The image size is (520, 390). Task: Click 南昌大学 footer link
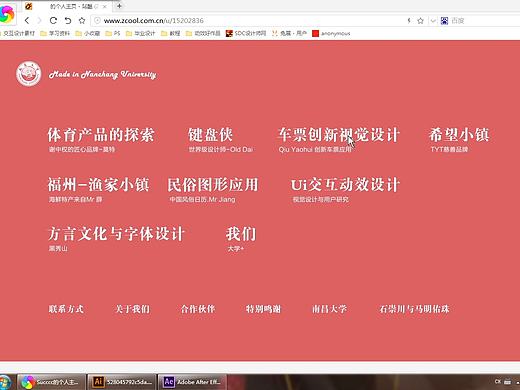[329, 309]
